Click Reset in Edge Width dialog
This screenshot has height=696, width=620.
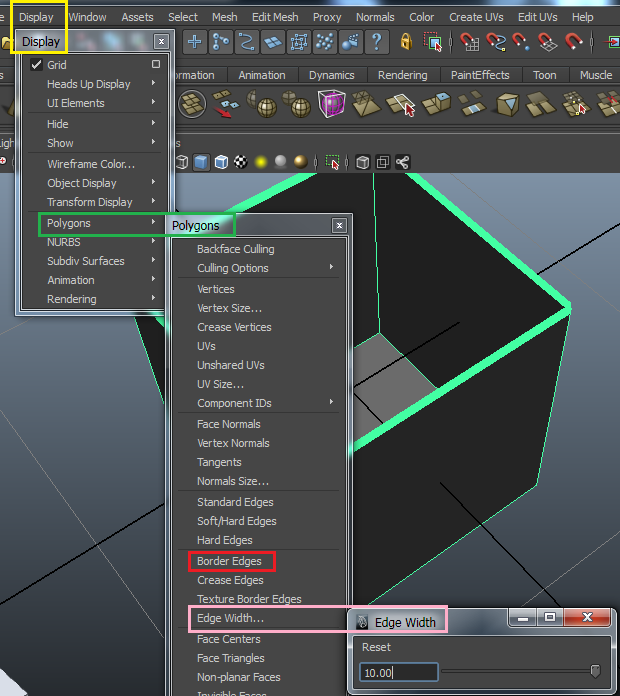click(x=376, y=647)
